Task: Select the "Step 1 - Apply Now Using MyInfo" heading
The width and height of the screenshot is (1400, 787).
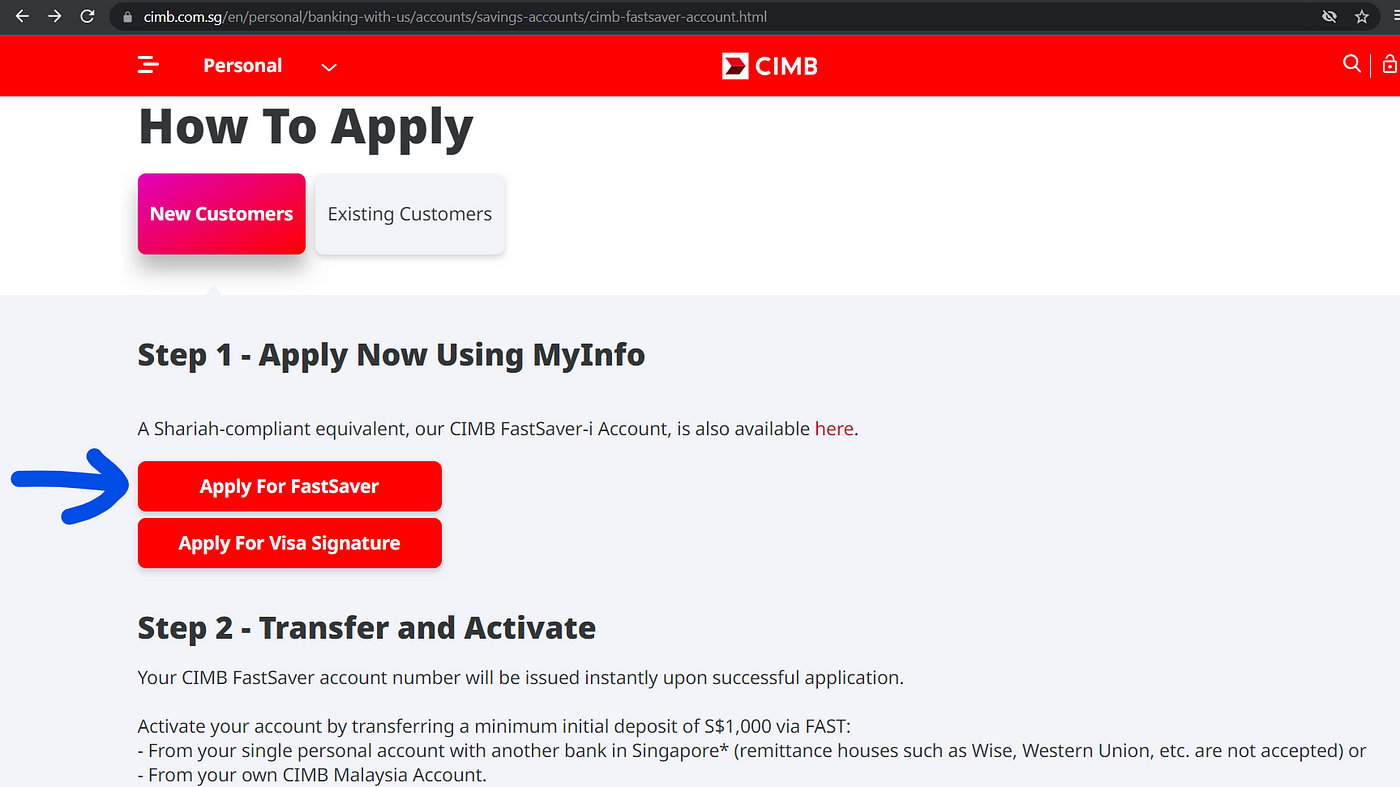Action: click(391, 355)
